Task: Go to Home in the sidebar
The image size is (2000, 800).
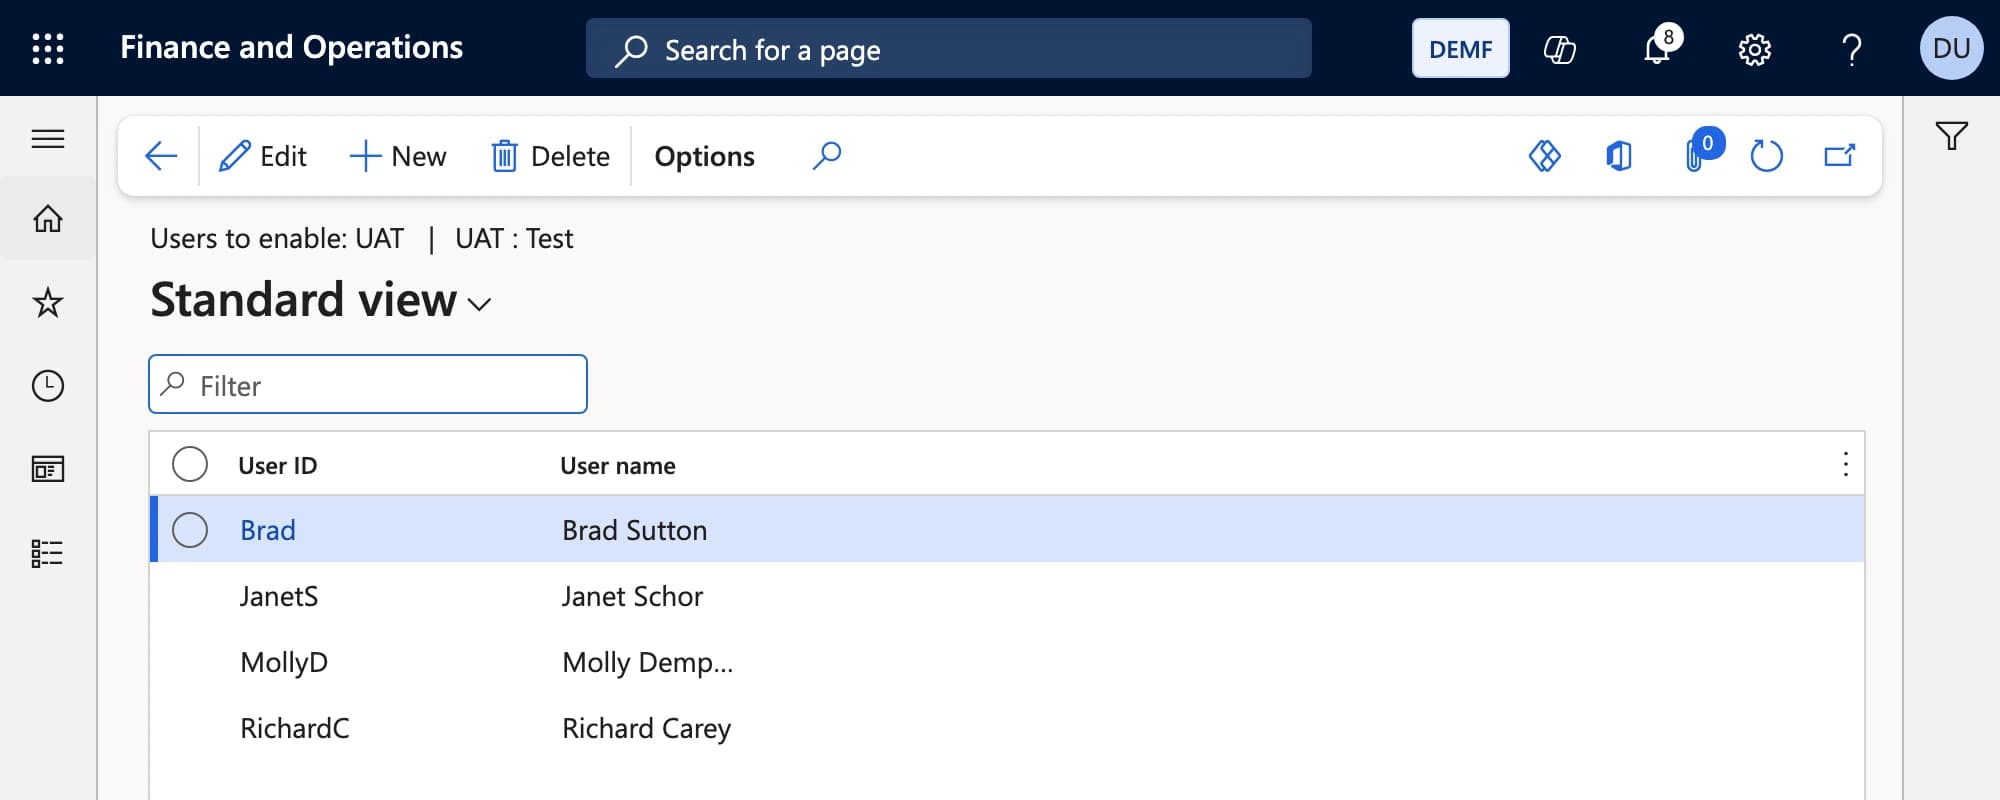Action: pyautogui.click(x=48, y=218)
